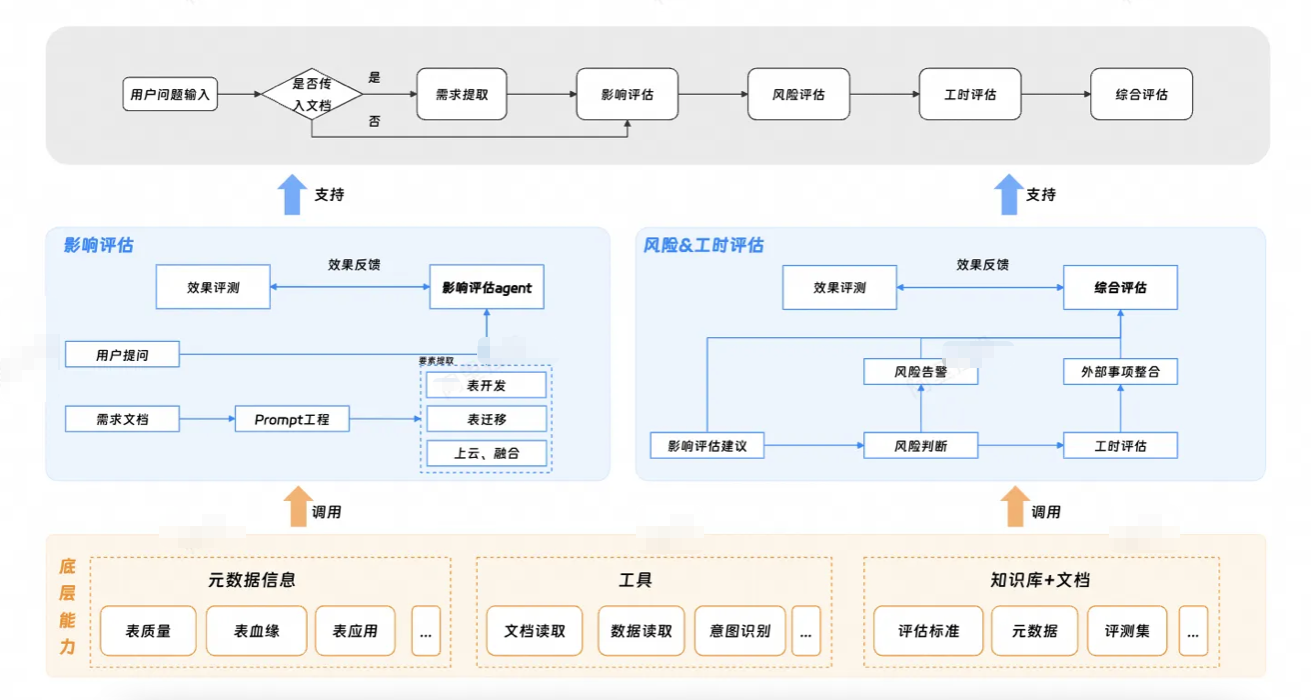Viewport: 1311px width, 700px height.
Task: Click the blue 支持 arrow above 影响评估 panel
Action: [293, 194]
